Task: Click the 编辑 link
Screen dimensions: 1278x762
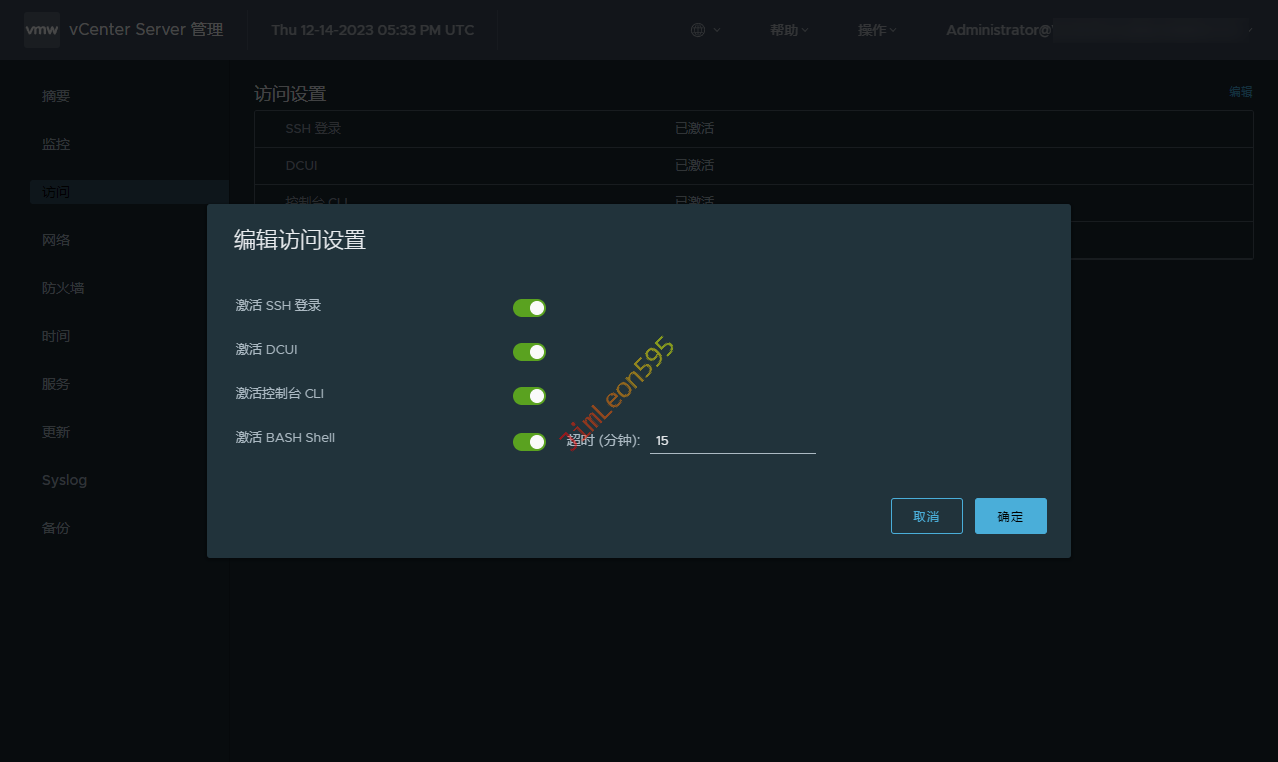Action: 1240,91
